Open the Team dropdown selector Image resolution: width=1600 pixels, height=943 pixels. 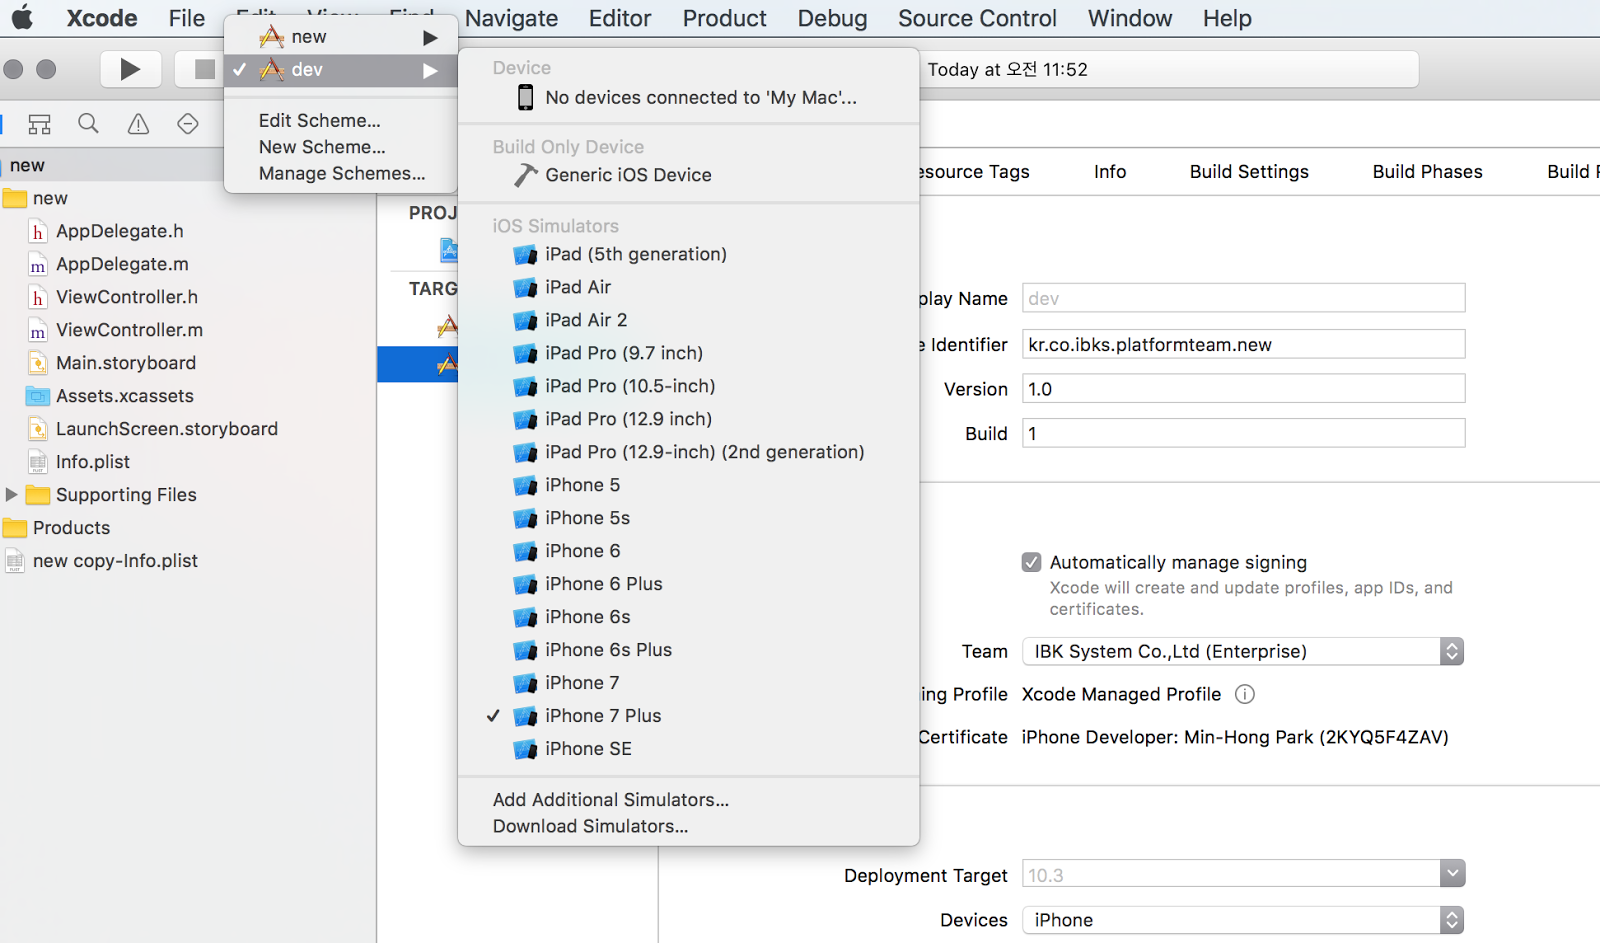pos(1242,652)
